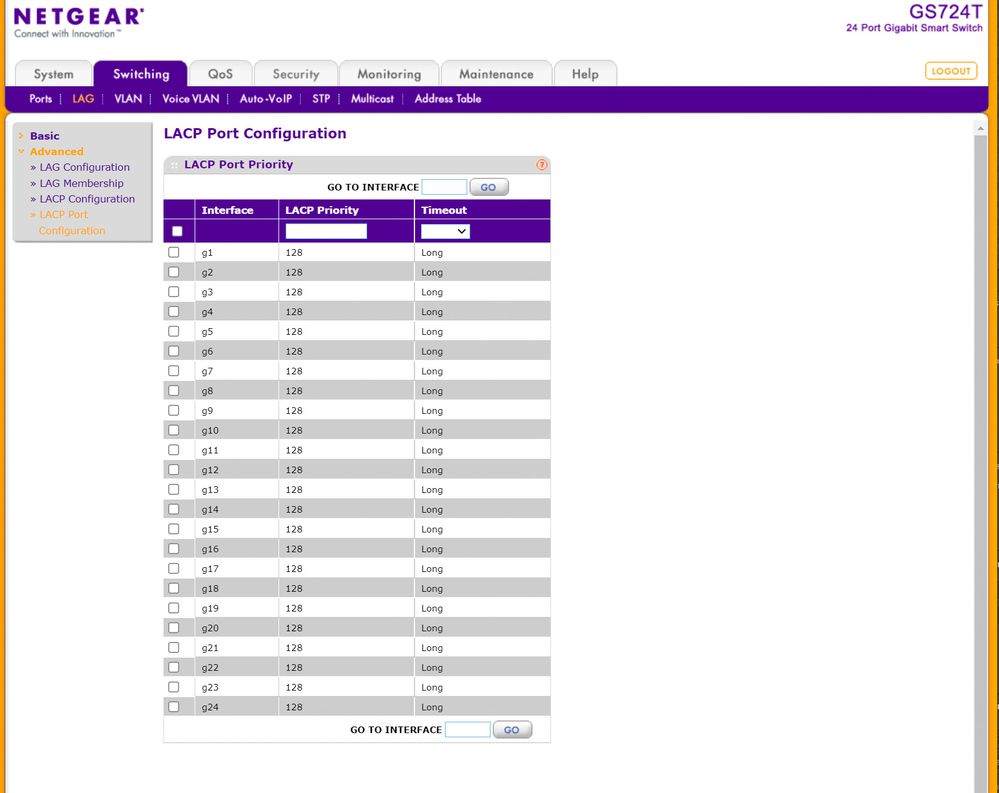The image size is (999, 793).
Task: Click the LOGOUT button
Action: (950, 71)
